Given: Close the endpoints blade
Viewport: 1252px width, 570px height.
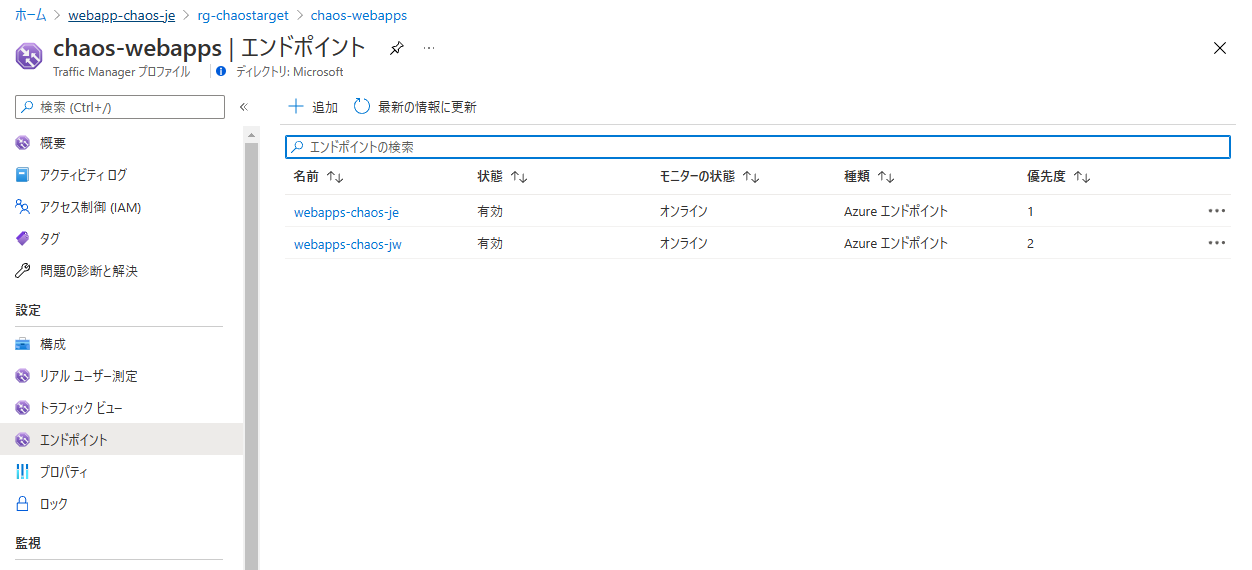Looking at the screenshot, I should (x=1219, y=48).
